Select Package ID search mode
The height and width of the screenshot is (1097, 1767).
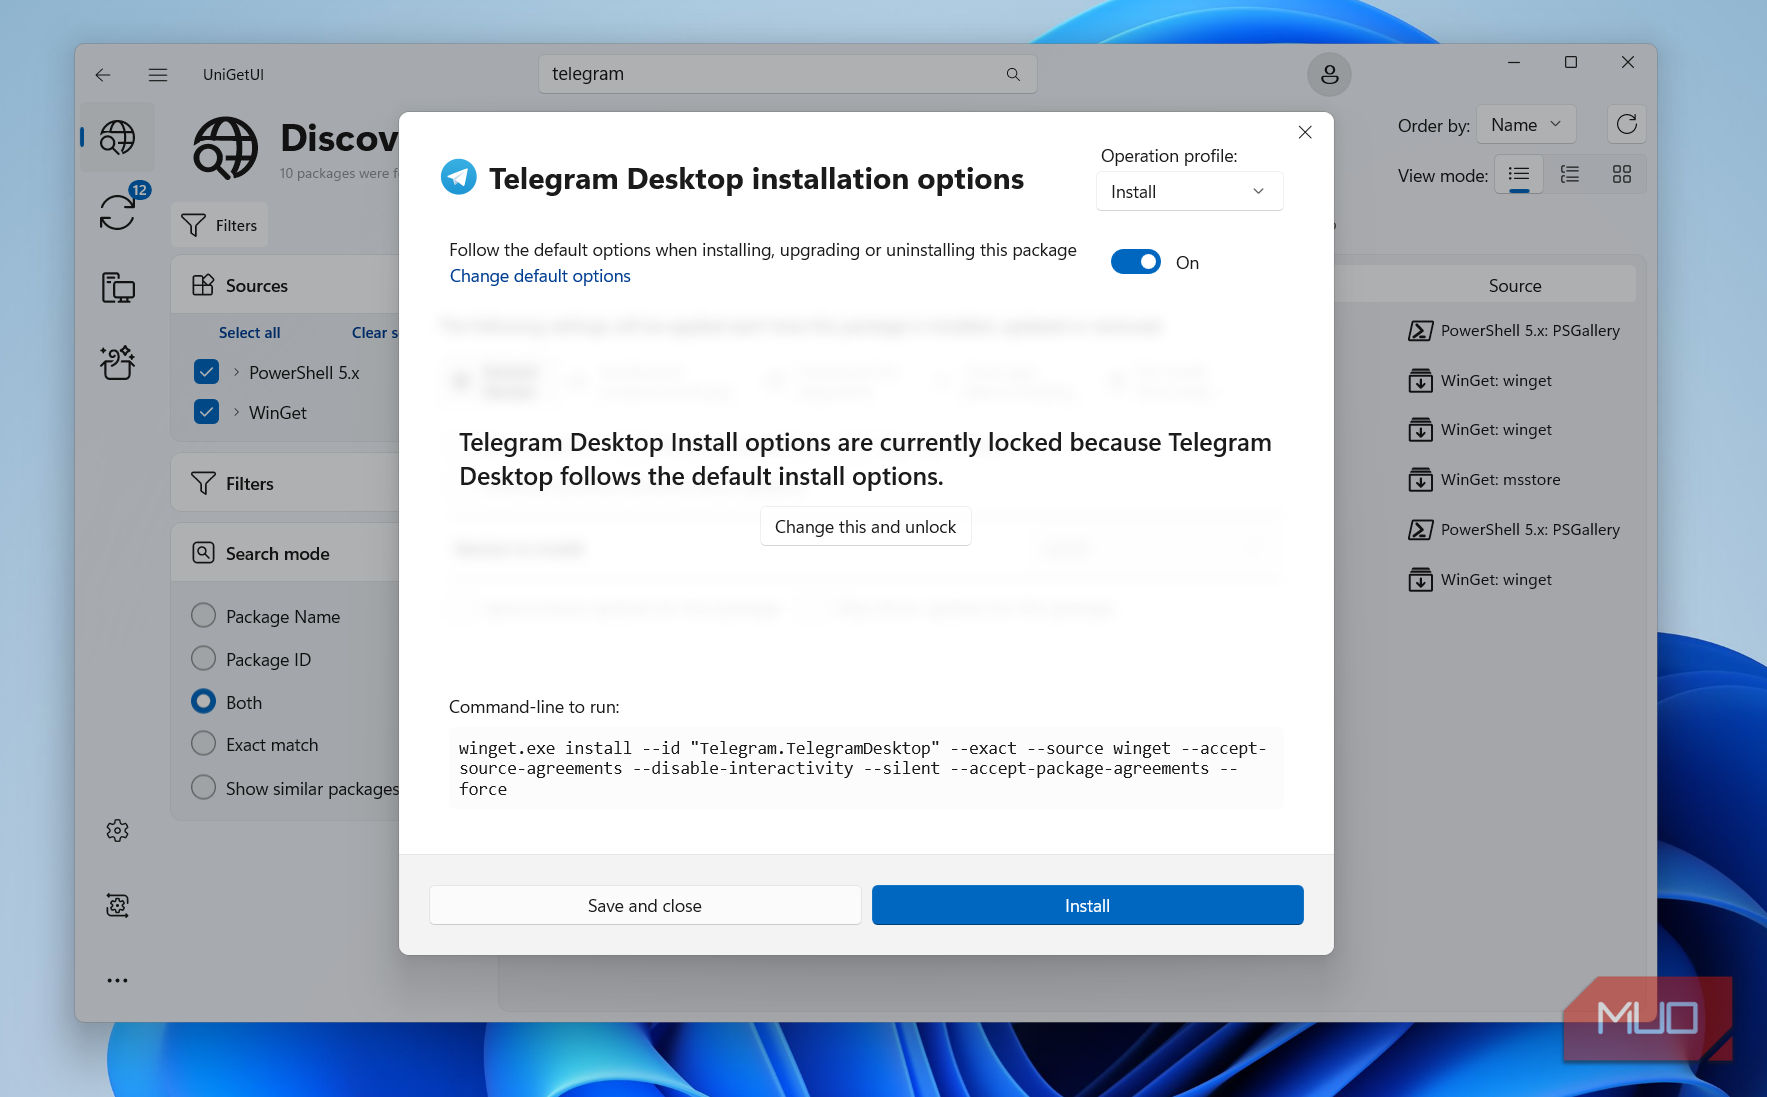(203, 659)
